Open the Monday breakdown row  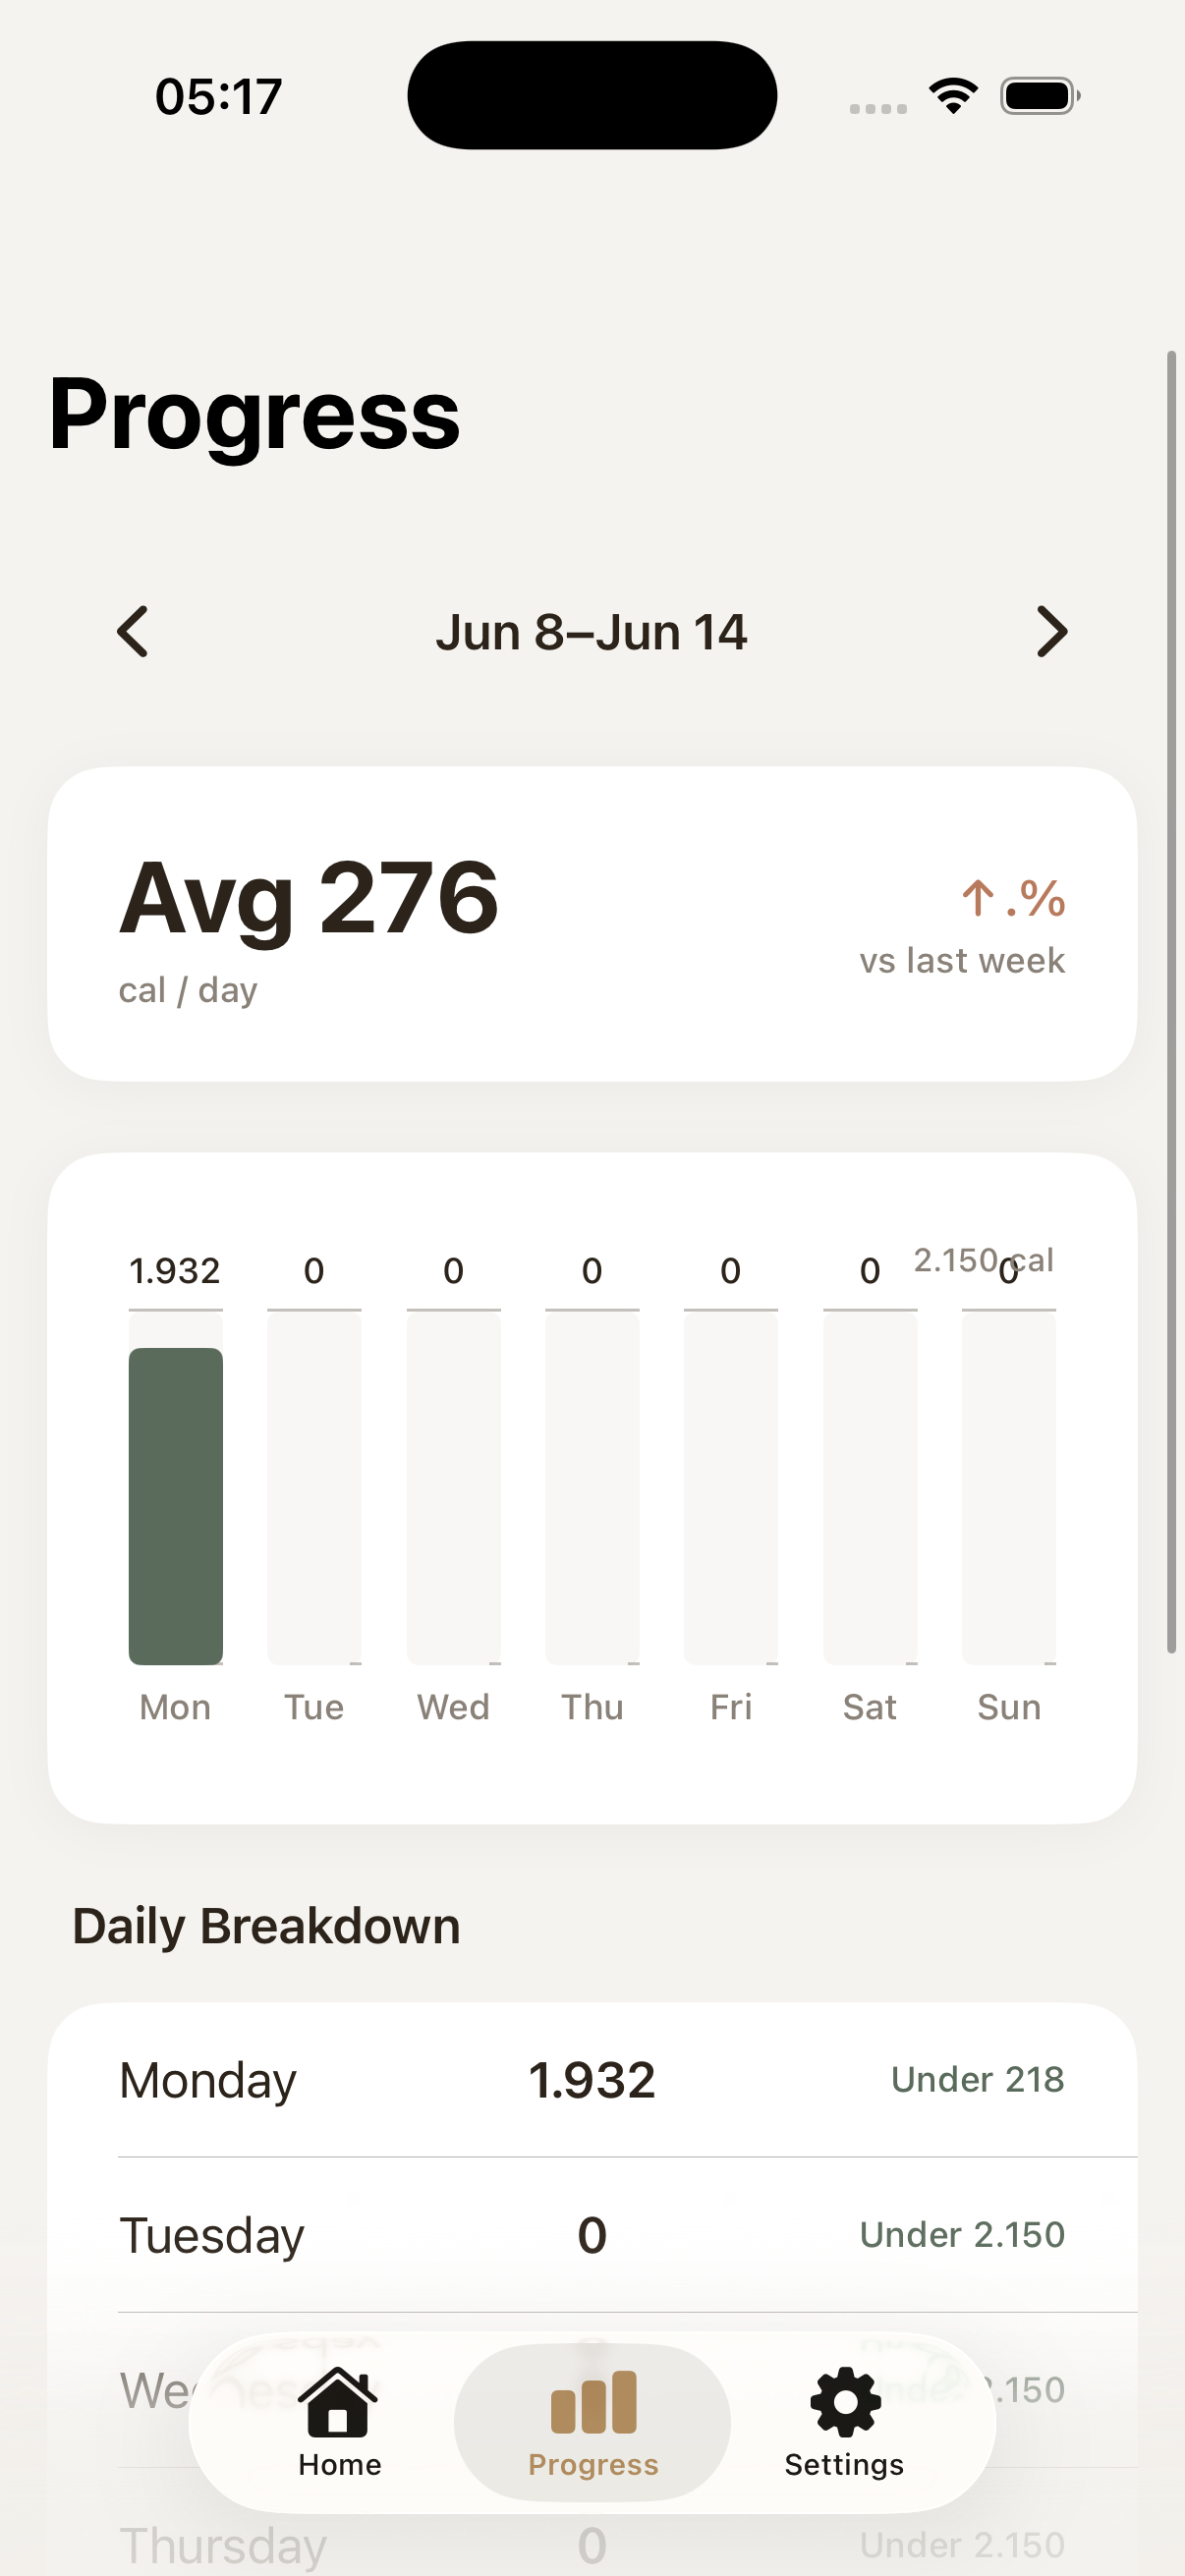tap(592, 2080)
